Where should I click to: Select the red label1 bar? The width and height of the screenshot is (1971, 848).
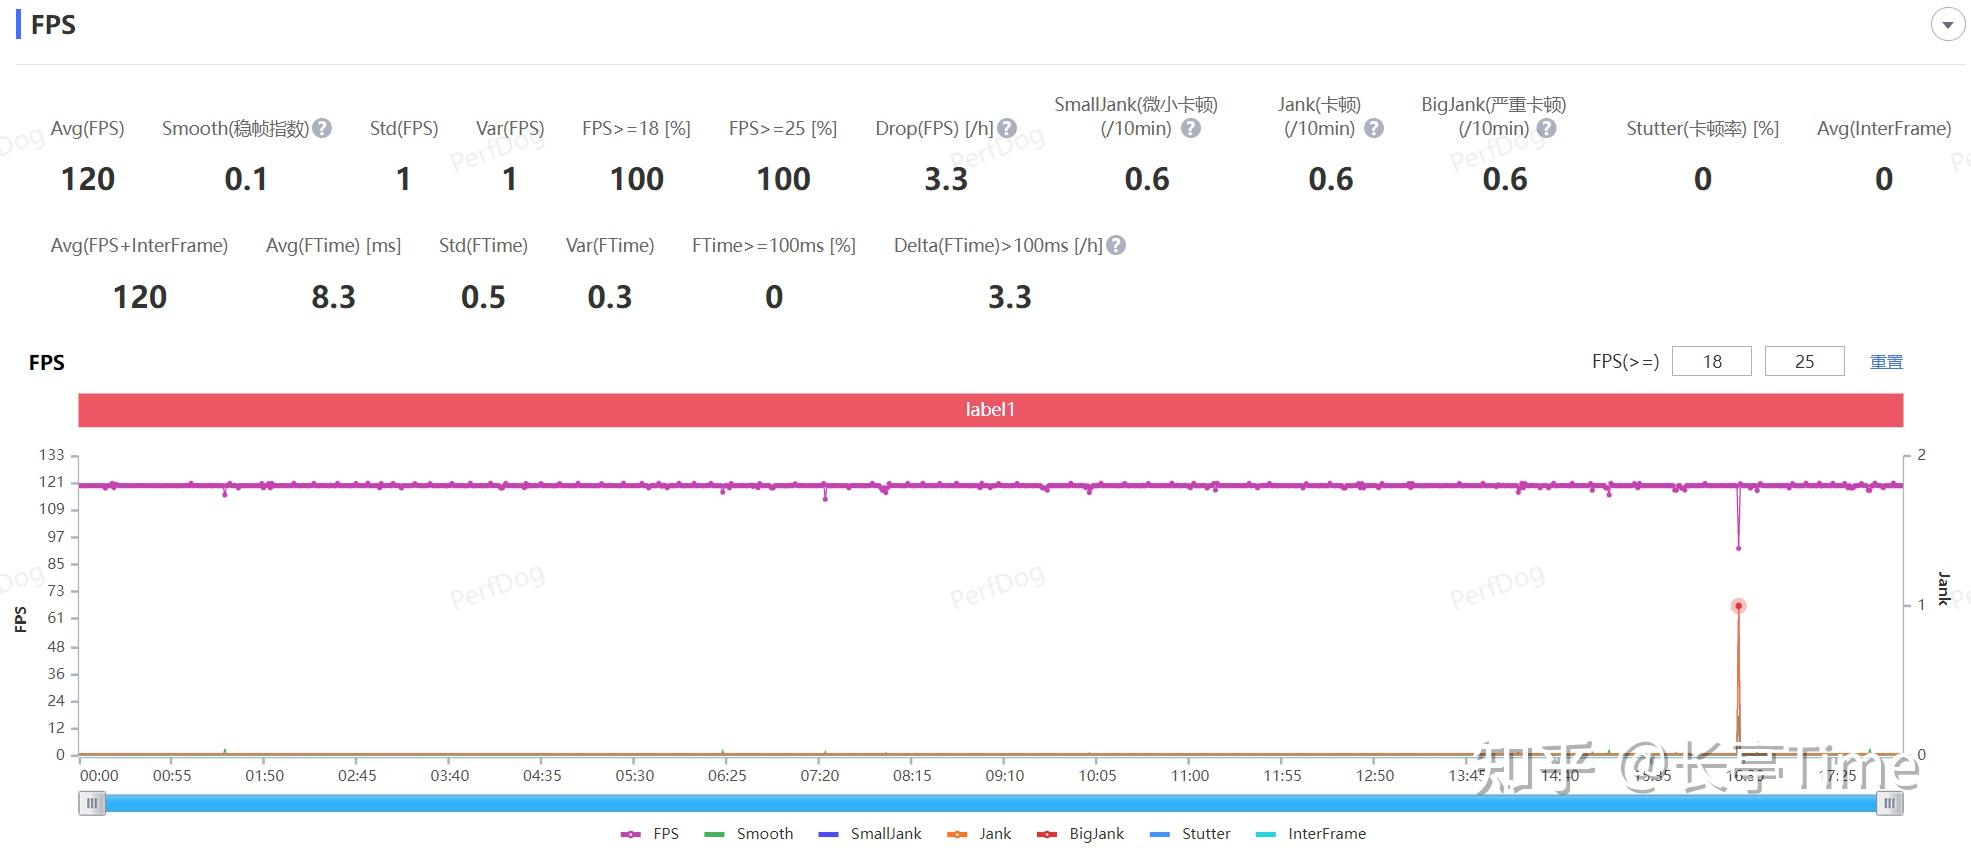tap(991, 409)
